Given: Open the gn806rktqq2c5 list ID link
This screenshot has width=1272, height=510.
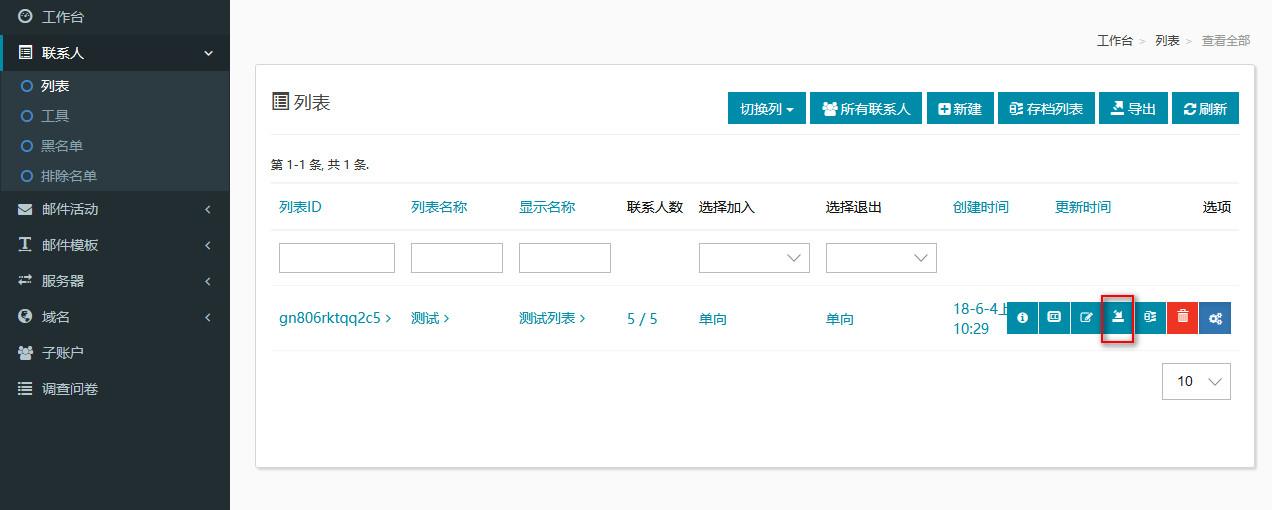Looking at the screenshot, I should [330, 318].
